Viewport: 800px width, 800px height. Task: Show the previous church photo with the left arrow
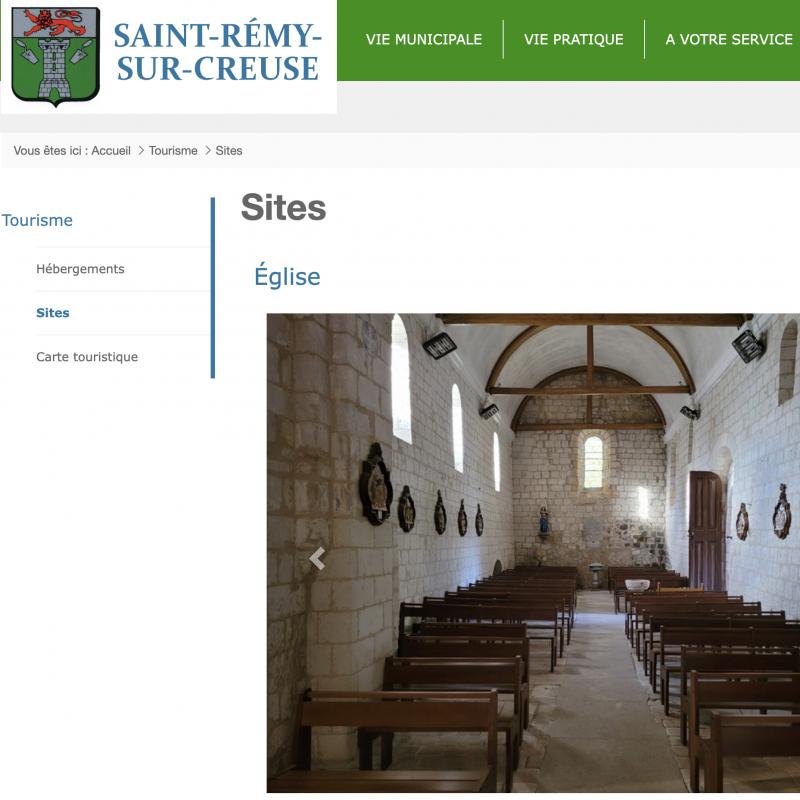(317, 559)
